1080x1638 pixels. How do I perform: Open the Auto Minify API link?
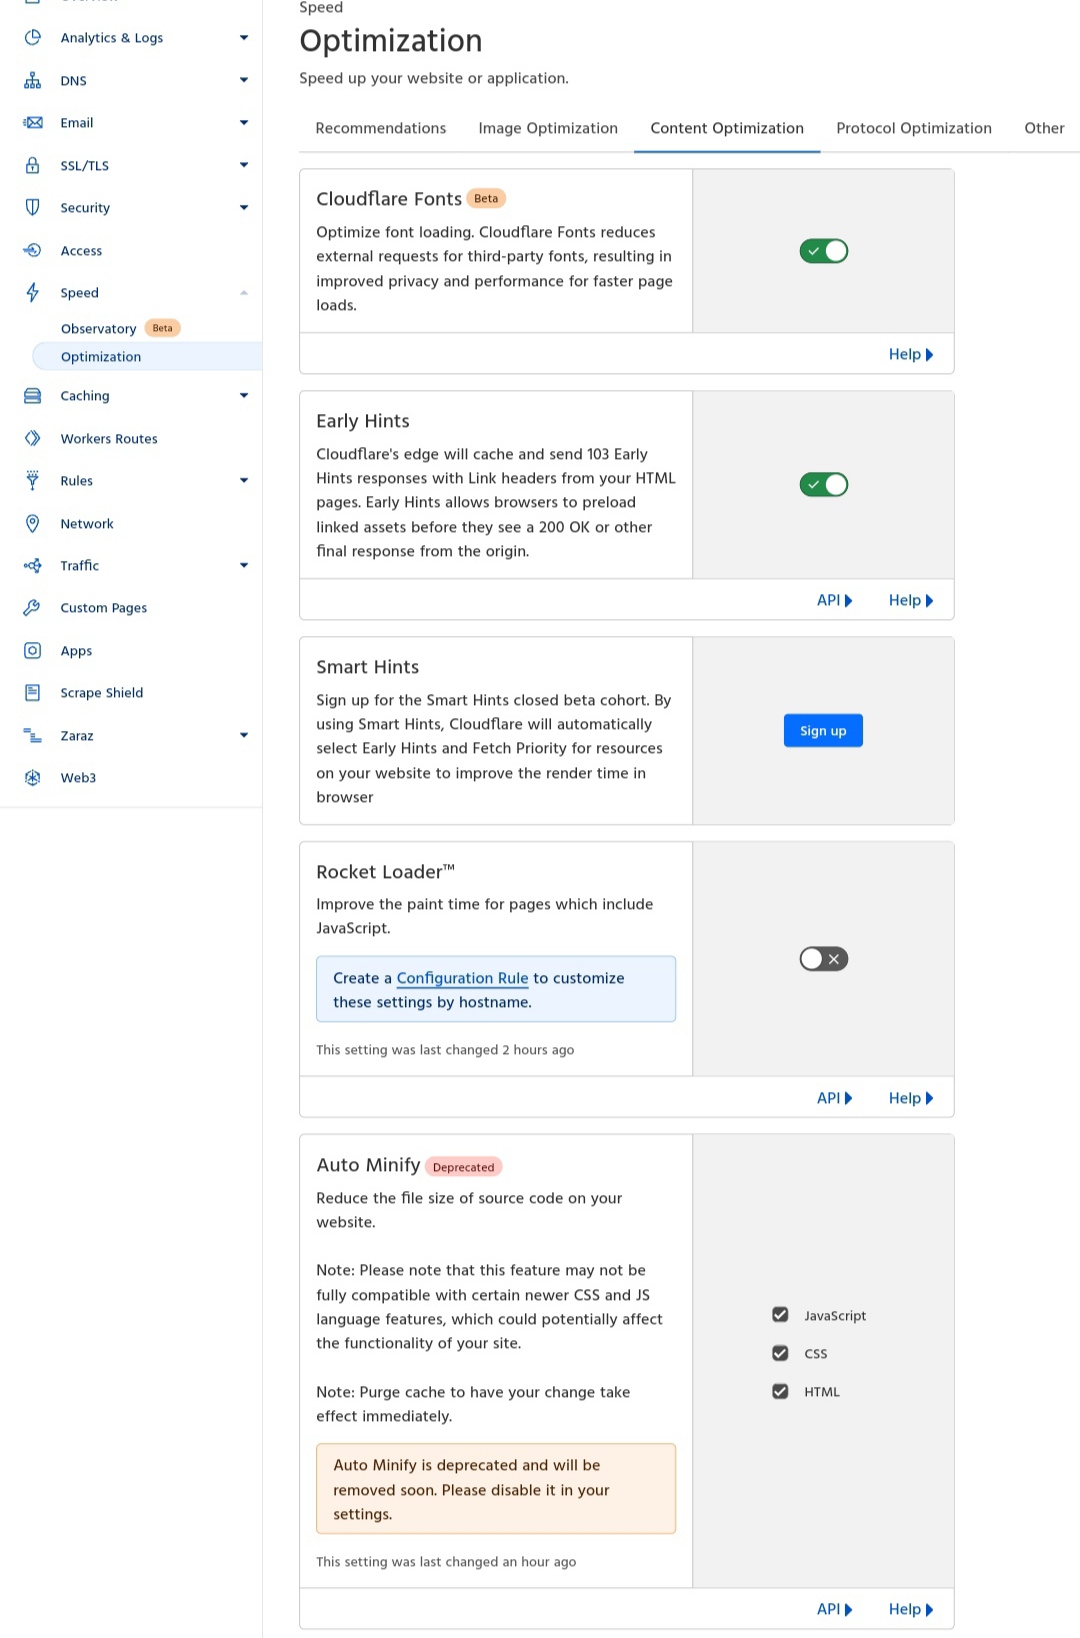click(x=835, y=1609)
